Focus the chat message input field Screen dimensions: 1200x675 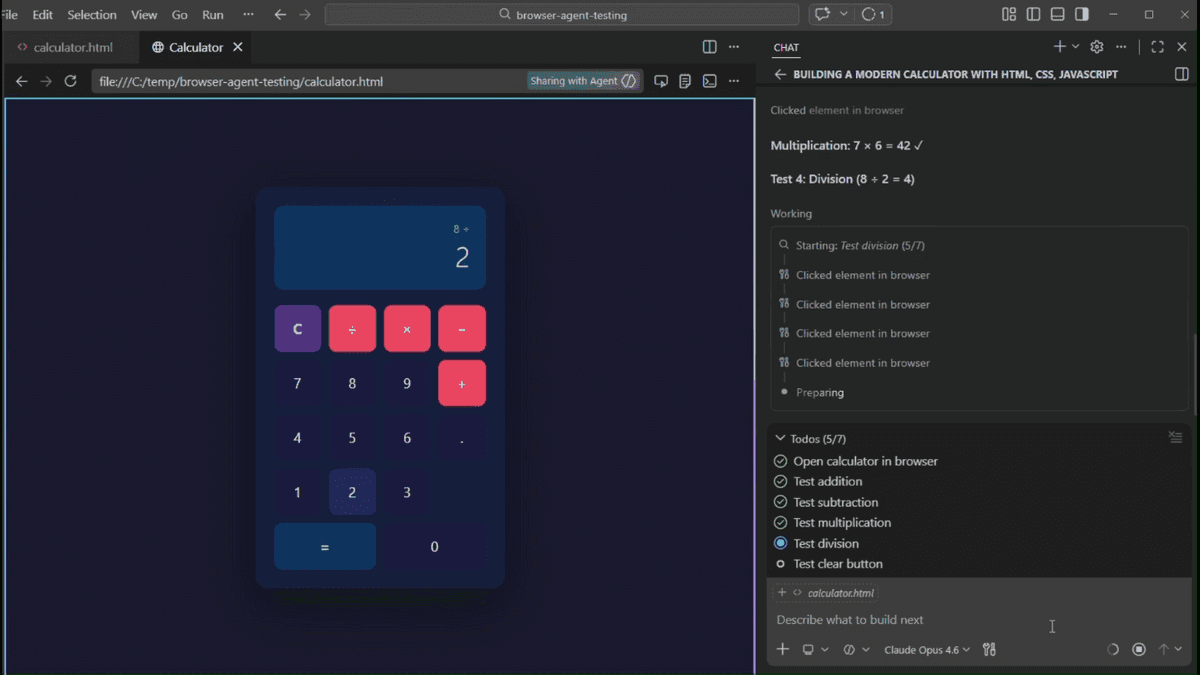coord(979,620)
